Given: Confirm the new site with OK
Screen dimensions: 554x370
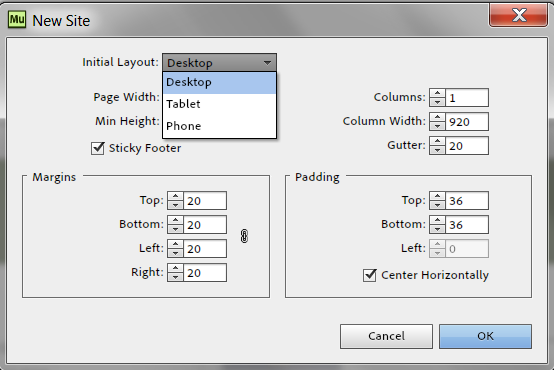Looking at the screenshot, I should coord(485,336).
